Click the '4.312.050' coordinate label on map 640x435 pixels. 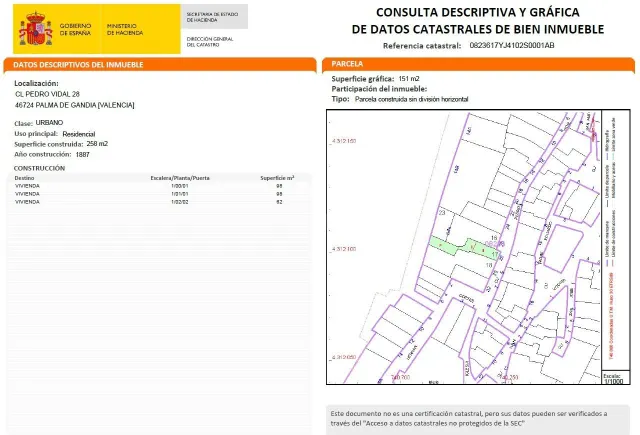(x=344, y=357)
